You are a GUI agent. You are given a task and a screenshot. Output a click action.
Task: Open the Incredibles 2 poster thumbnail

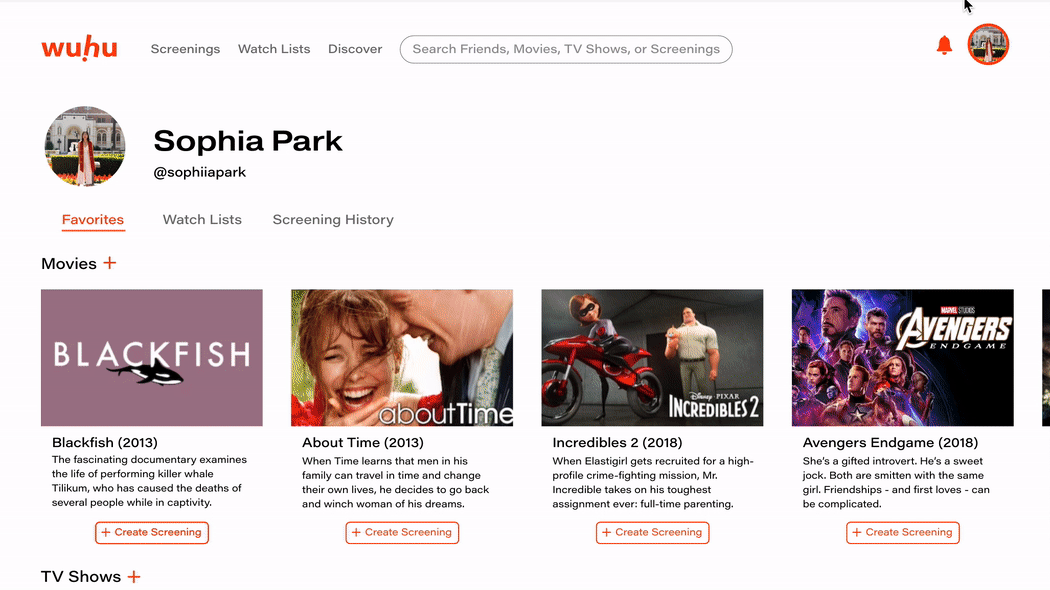pos(652,358)
